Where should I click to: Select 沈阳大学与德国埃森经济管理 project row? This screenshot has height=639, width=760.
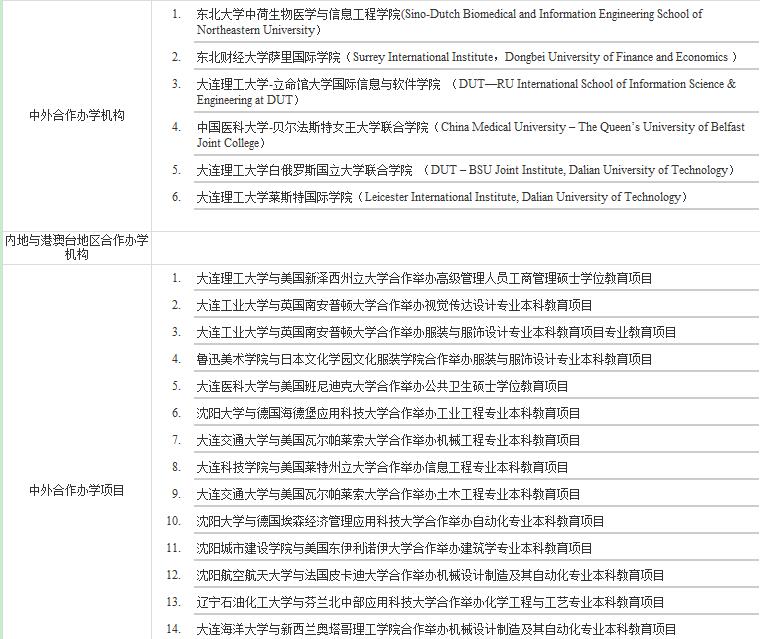tap(400, 521)
